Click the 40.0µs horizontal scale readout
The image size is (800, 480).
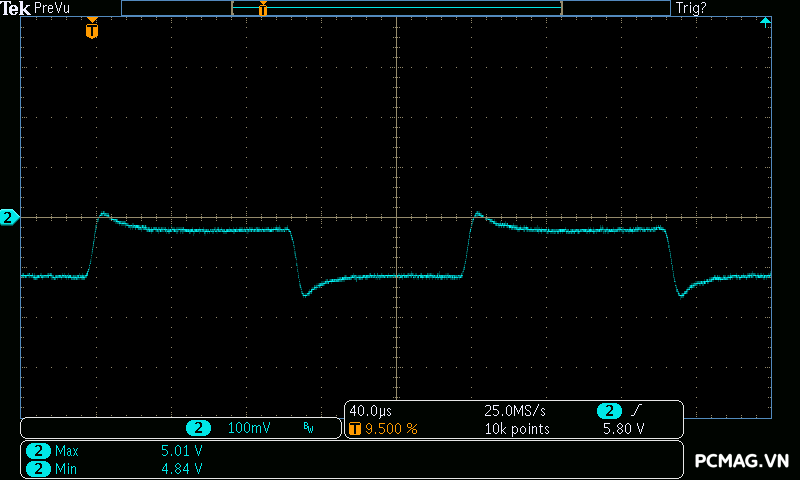coord(370,411)
